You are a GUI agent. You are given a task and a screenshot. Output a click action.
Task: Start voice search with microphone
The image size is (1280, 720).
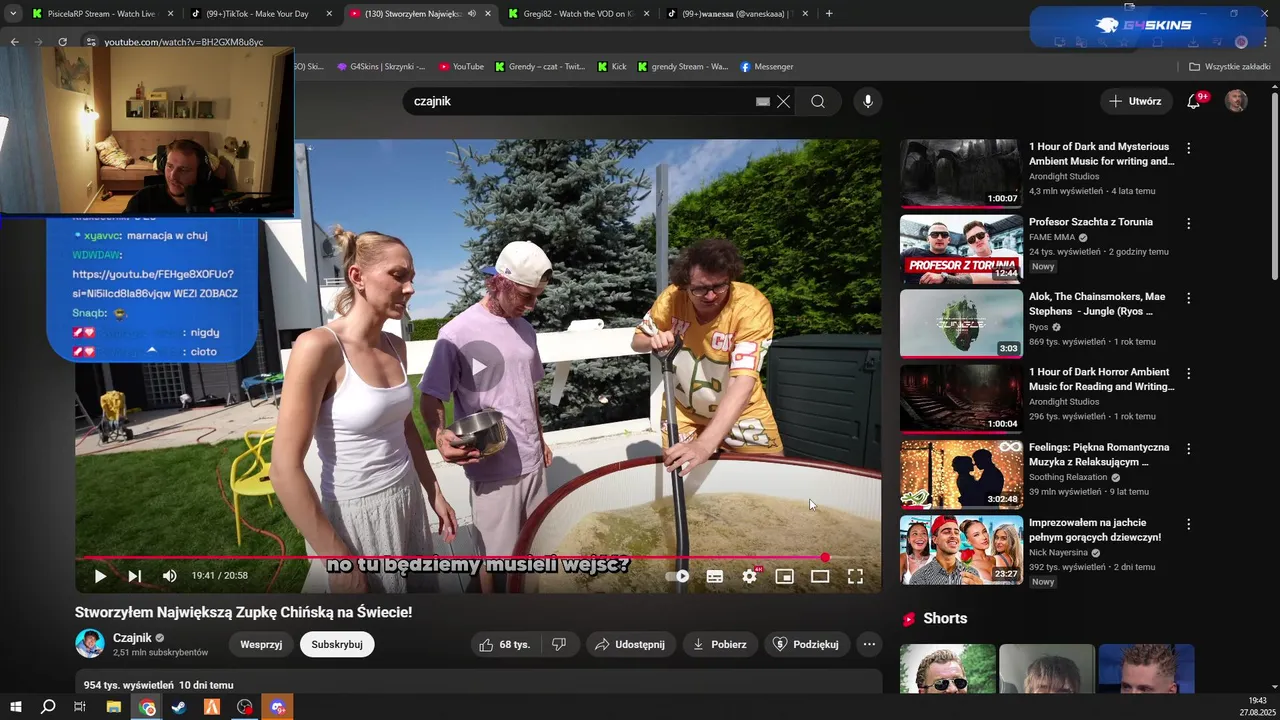pyautogui.click(x=868, y=101)
